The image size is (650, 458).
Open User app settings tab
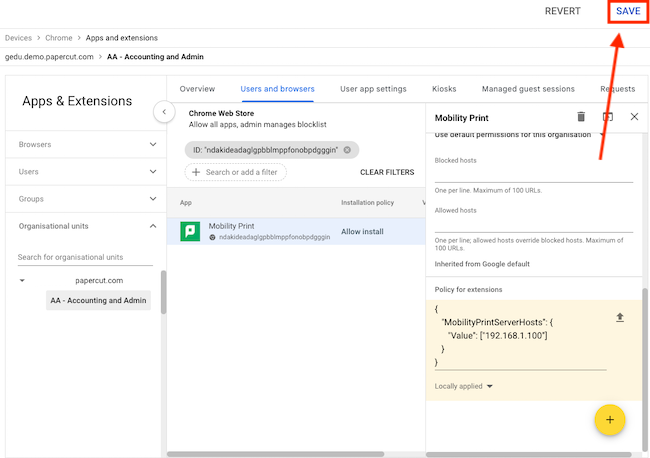click(x=373, y=89)
